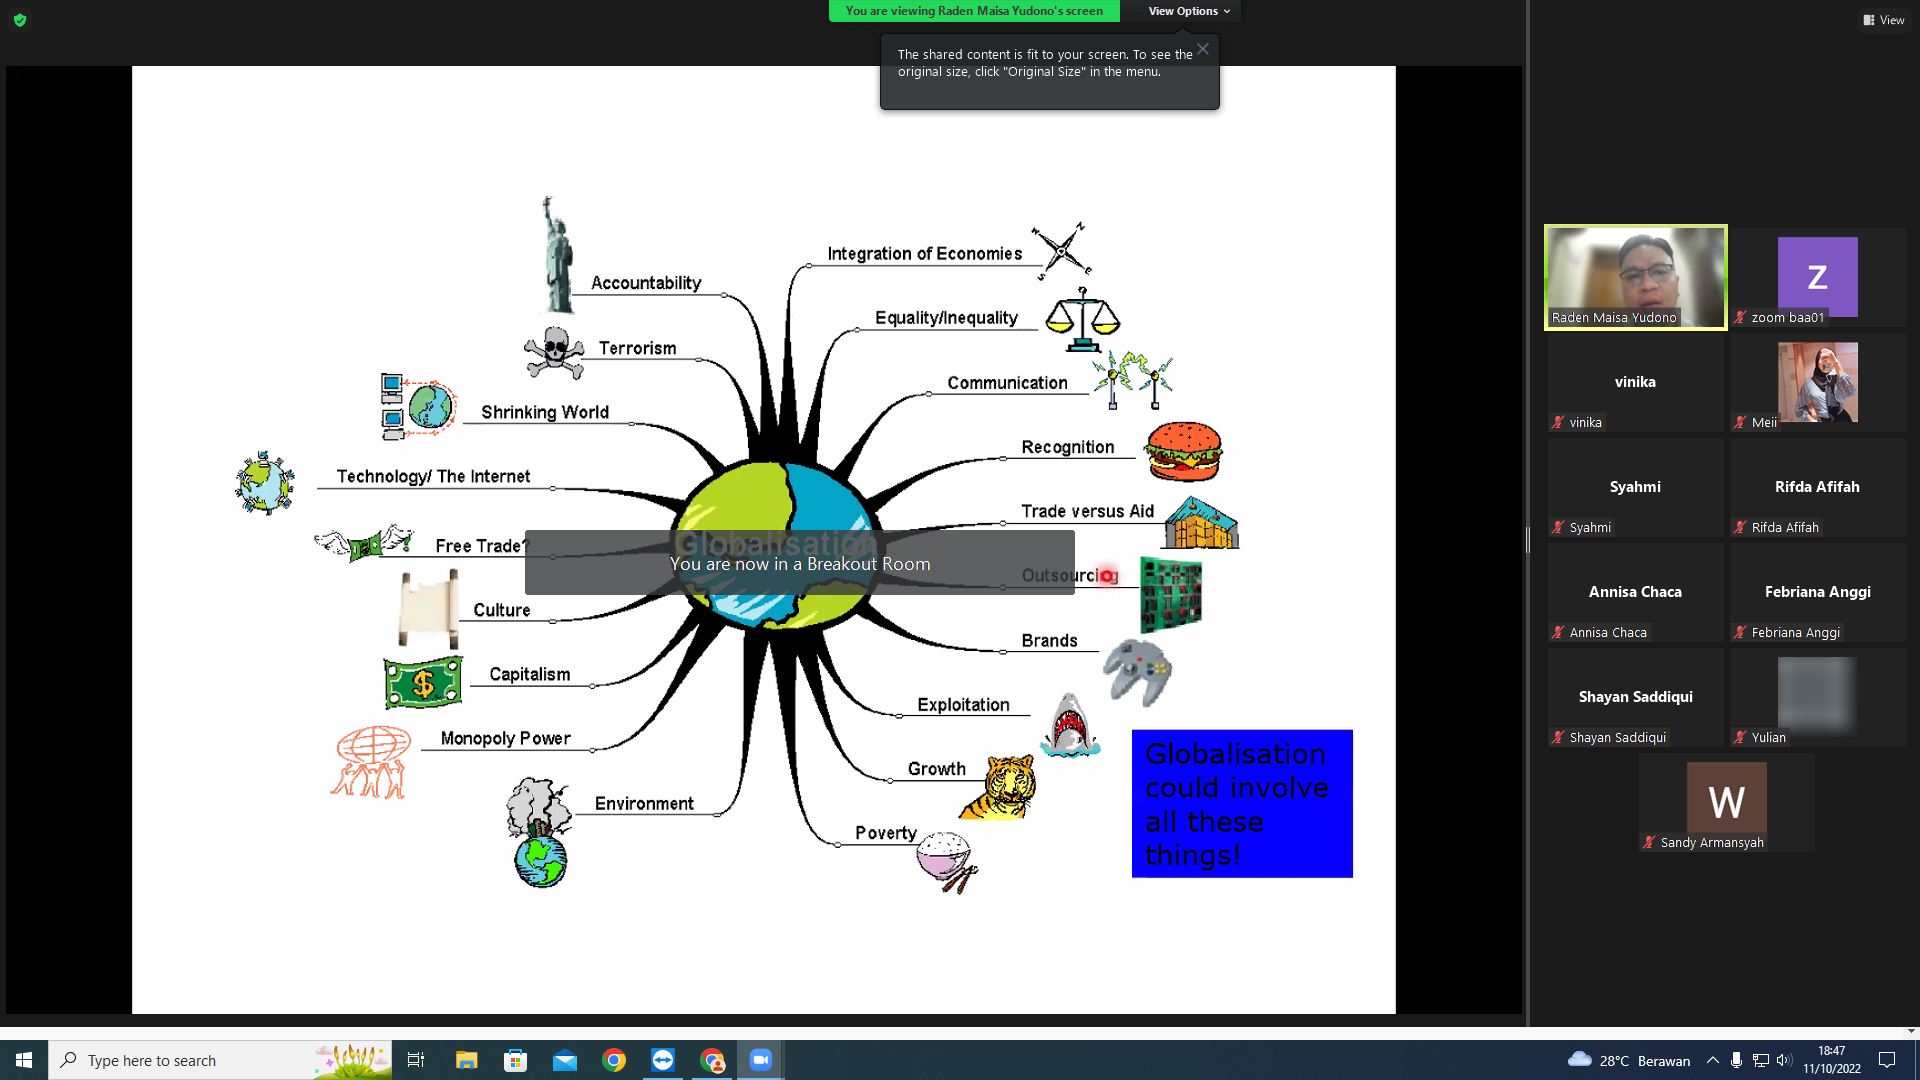Click the 'Recognition' label on the slide

pos(1068,447)
